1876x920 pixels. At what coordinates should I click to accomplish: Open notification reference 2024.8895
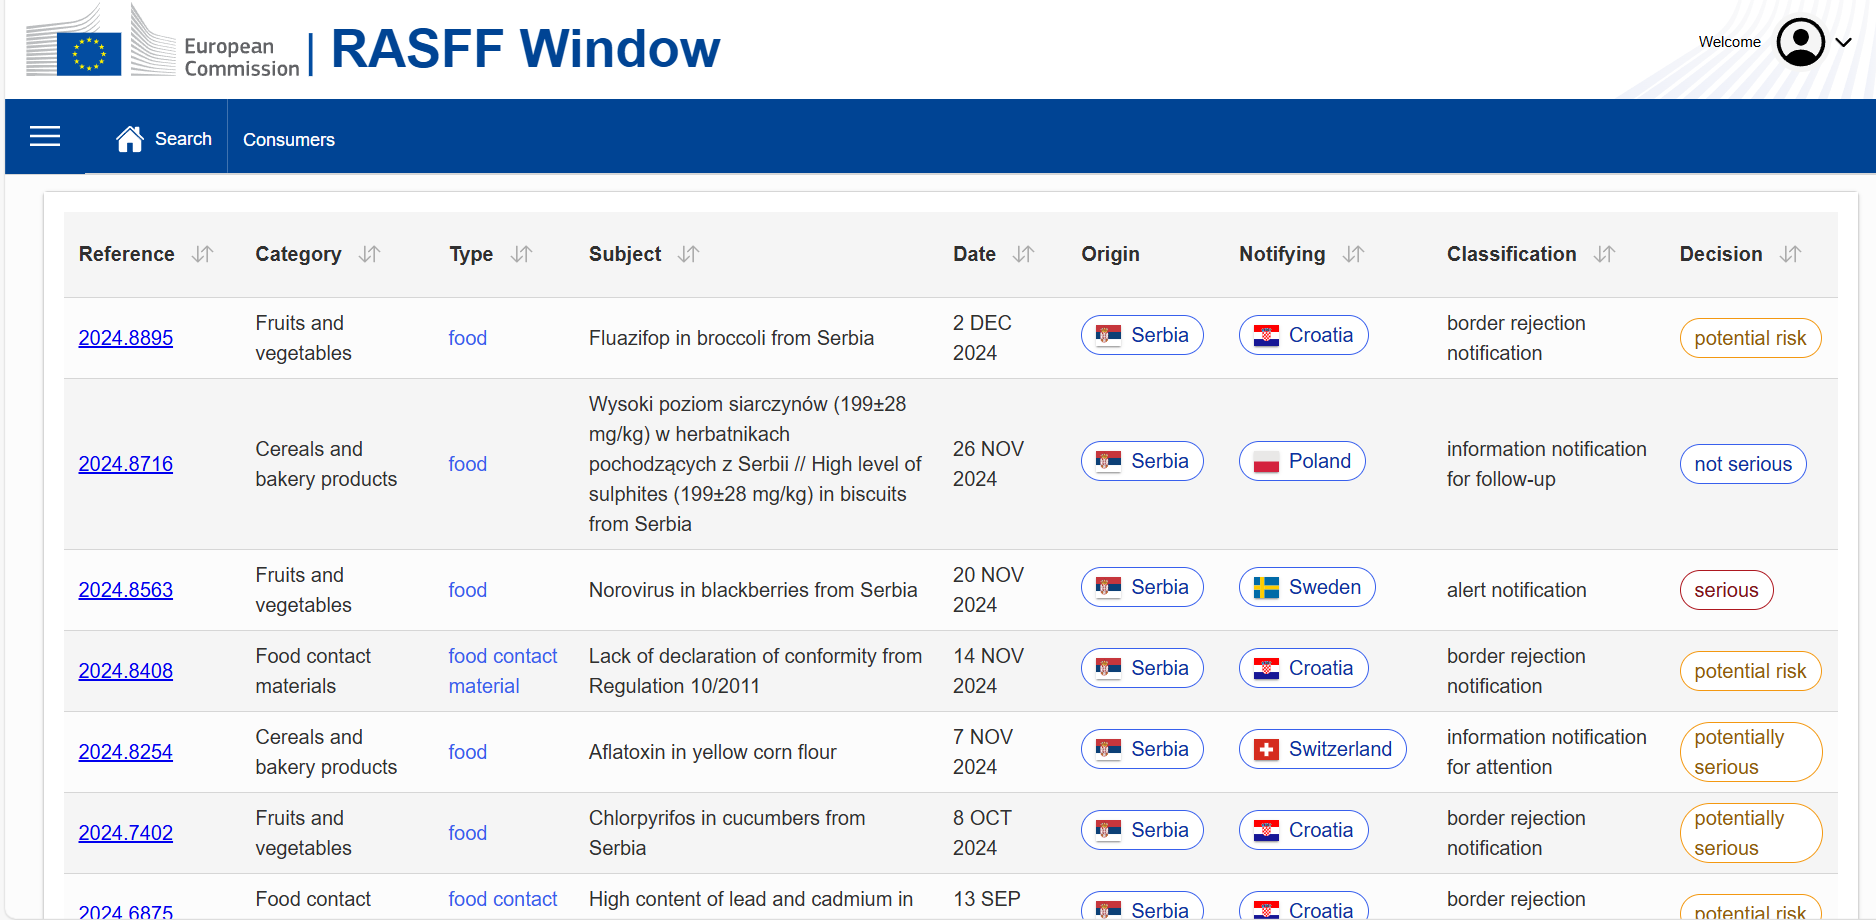(x=126, y=338)
